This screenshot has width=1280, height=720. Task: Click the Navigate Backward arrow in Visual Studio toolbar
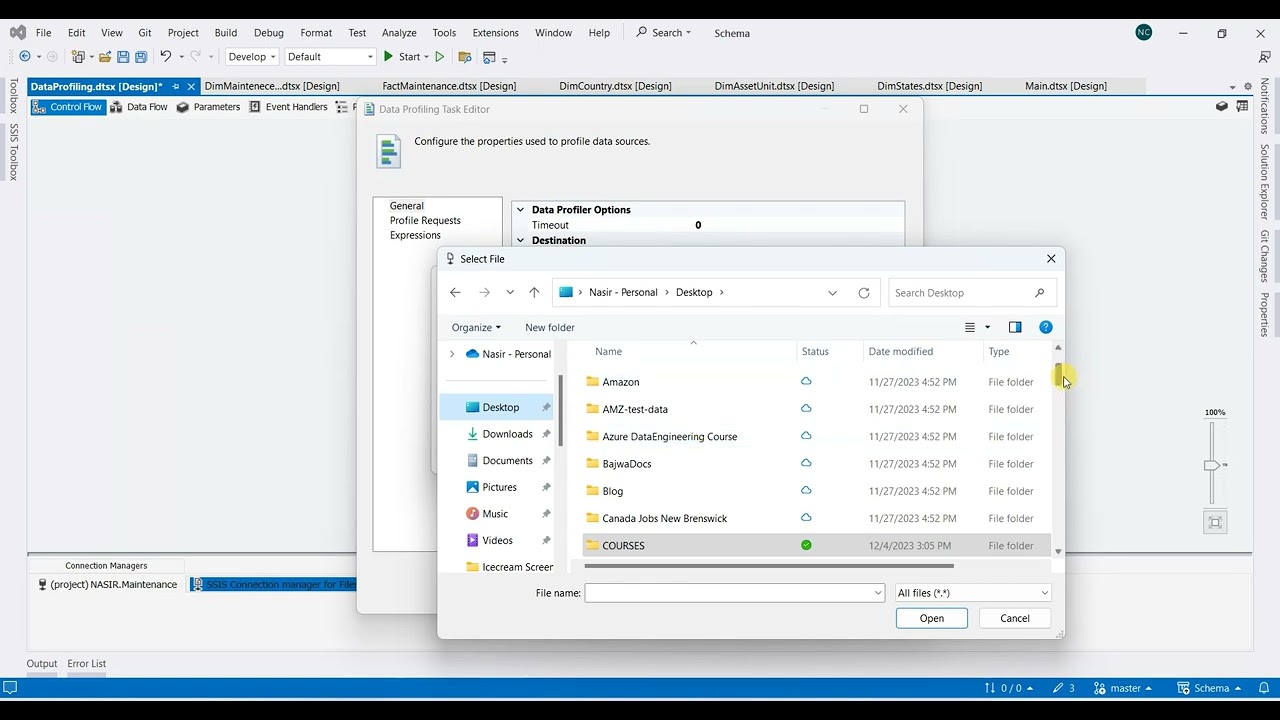point(25,57)
